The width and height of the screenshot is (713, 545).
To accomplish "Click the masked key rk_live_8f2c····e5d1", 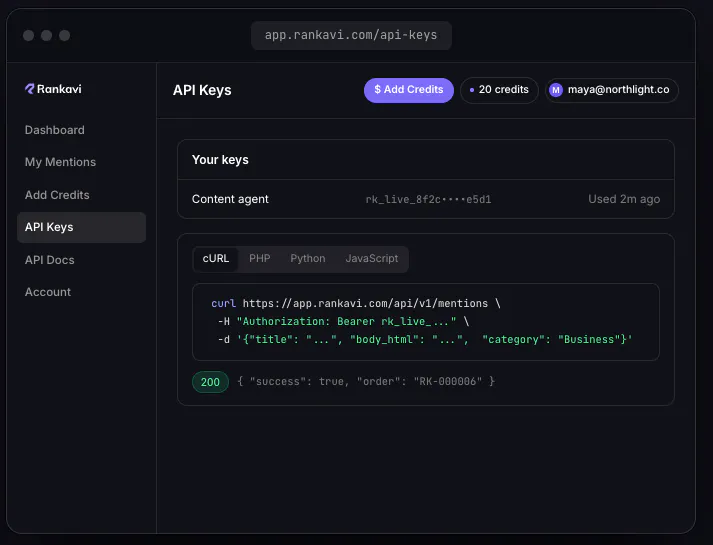I will click(x=428, y=200).
